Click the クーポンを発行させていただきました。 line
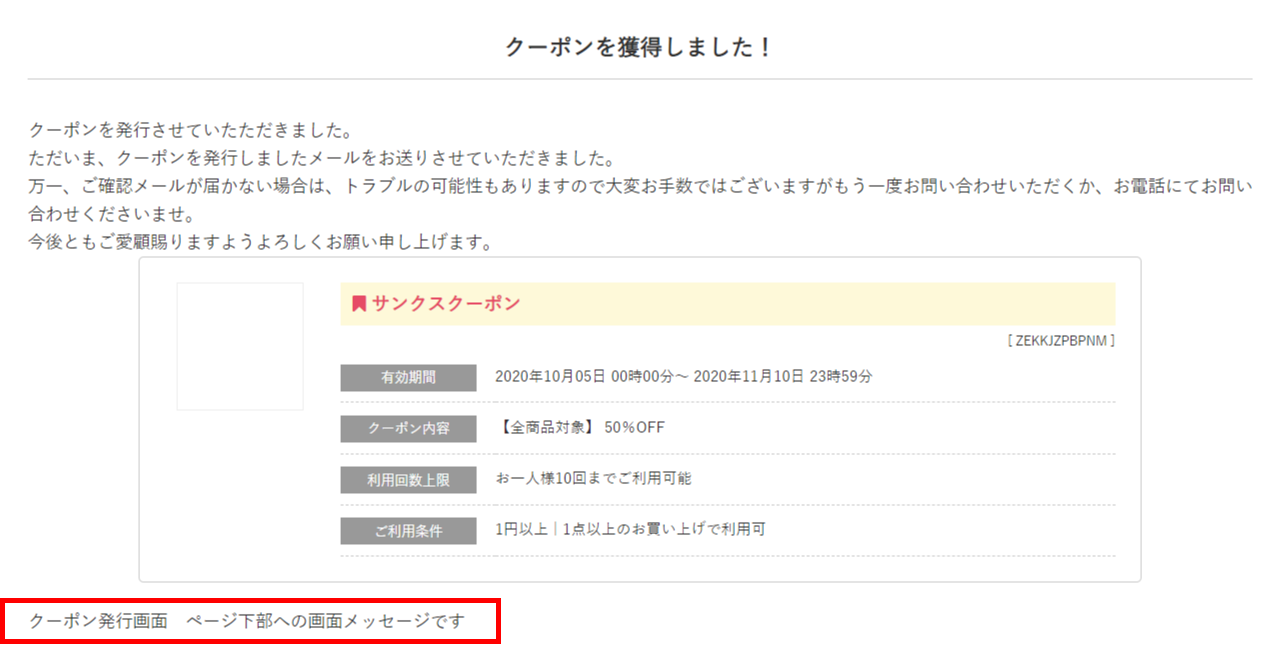Screen dimensions: 1285x654 click(x=190, y=131)
